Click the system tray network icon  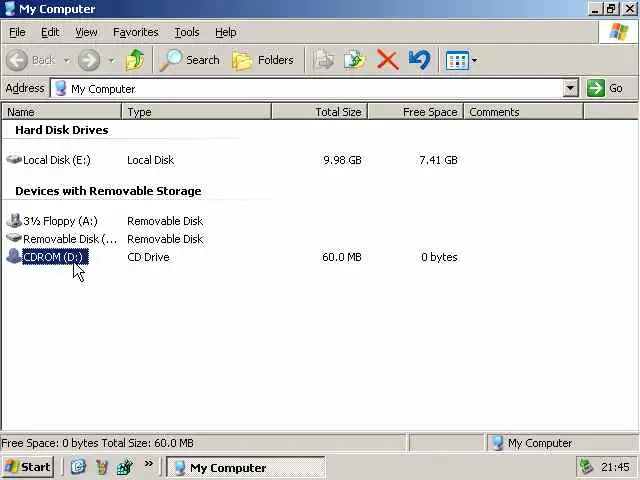(587, 467)
